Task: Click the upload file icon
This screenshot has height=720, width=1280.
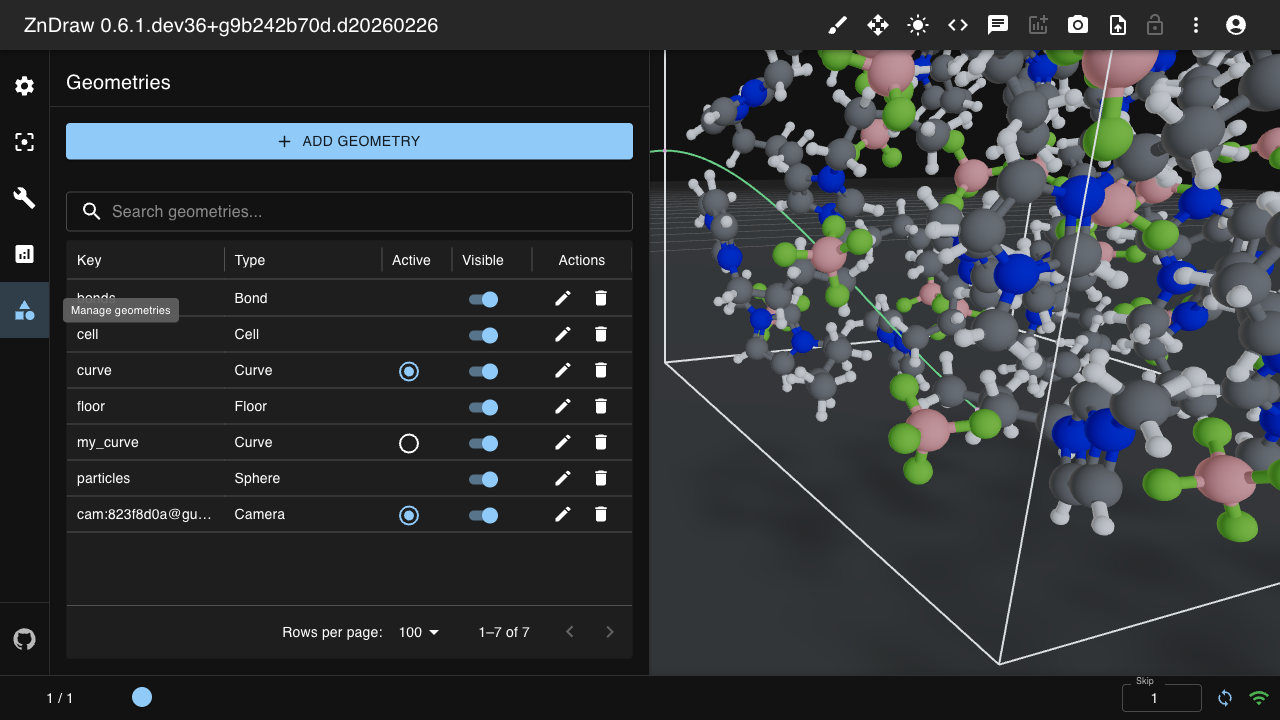Action: coord(1118,25)
